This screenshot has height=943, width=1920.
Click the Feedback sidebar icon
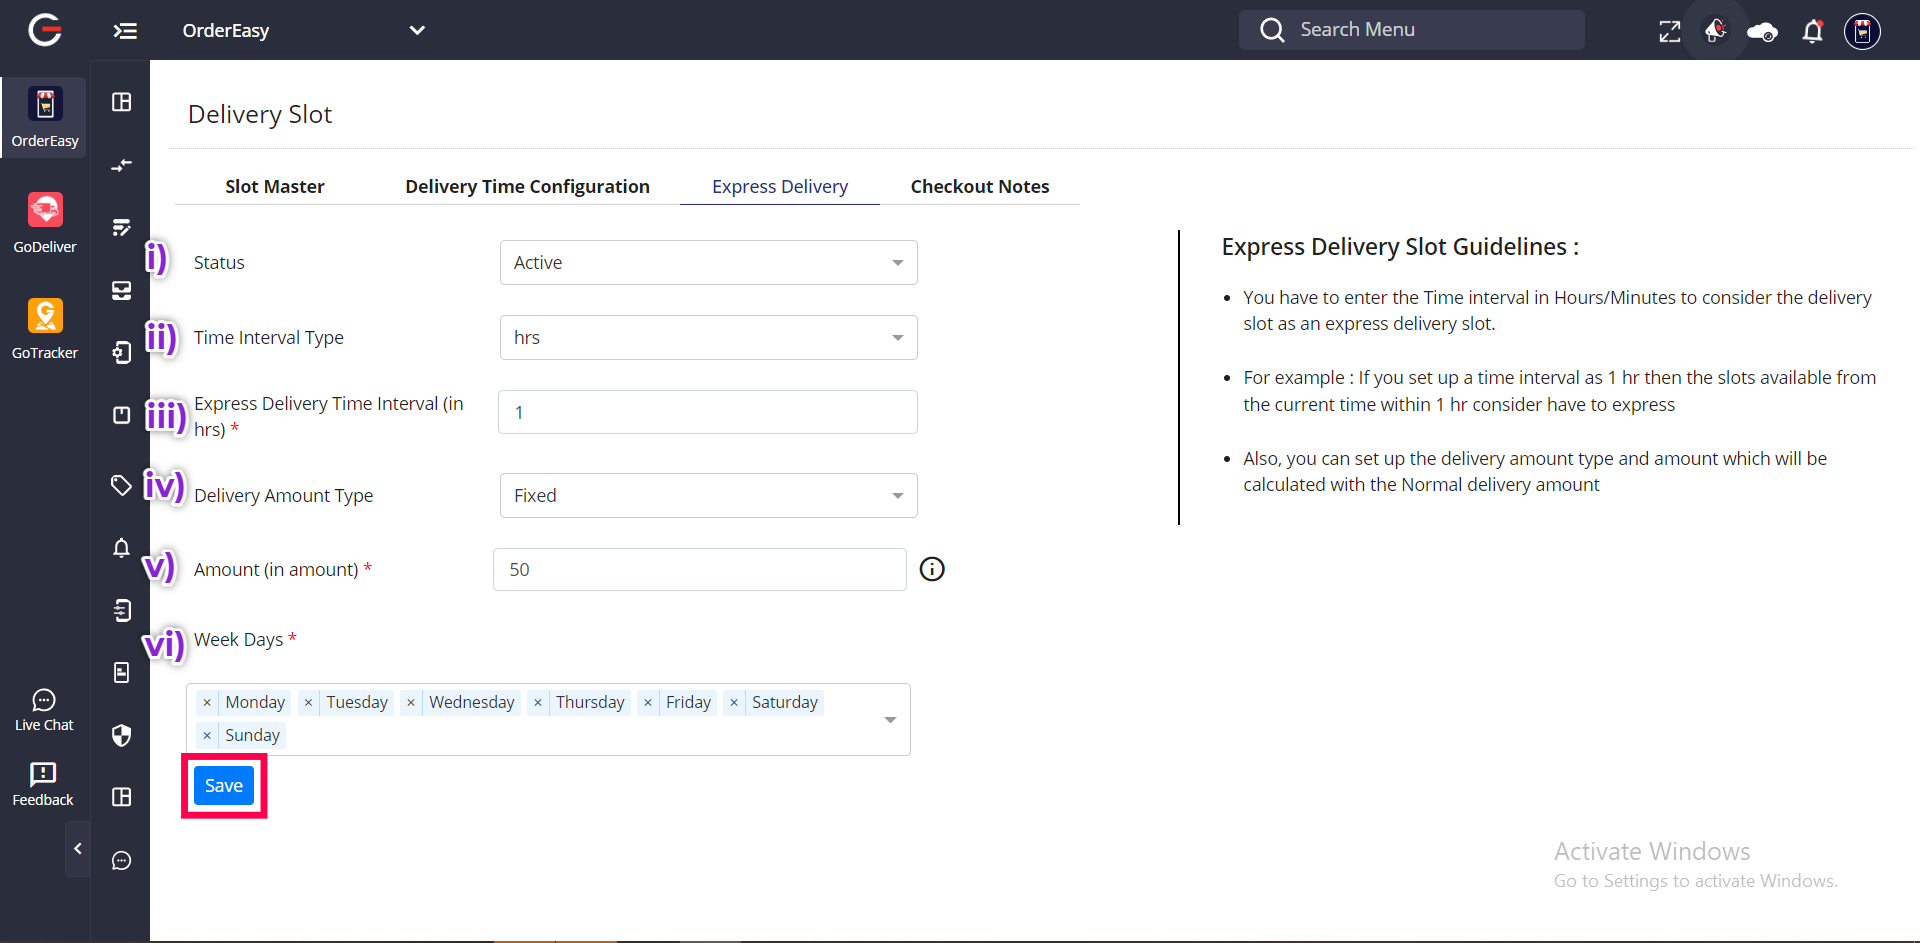point(43,784)
